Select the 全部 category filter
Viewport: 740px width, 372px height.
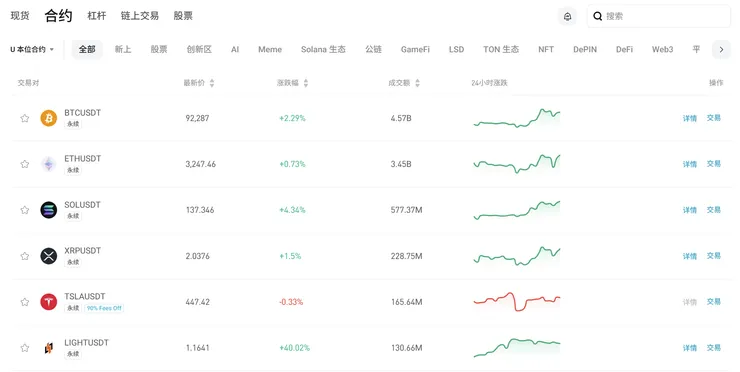click(87, 49)
